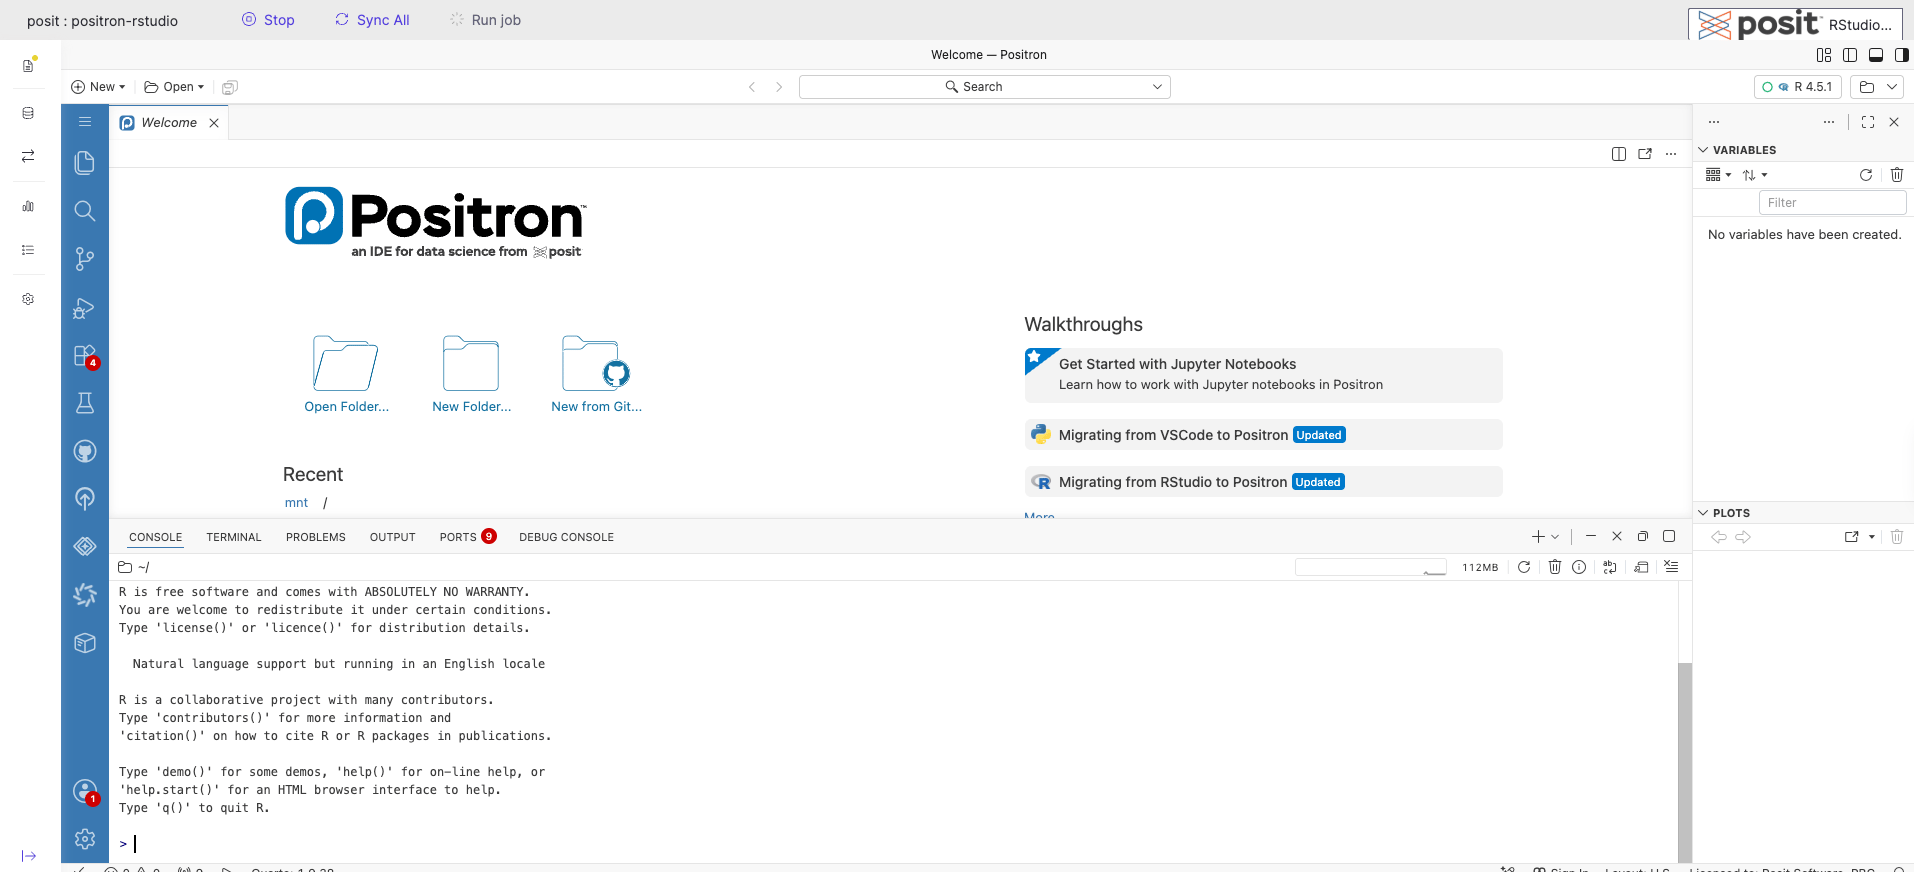Refresh the Variables pane
Viewport: 1914px width, 872px height.
(x=1866, y=175)
